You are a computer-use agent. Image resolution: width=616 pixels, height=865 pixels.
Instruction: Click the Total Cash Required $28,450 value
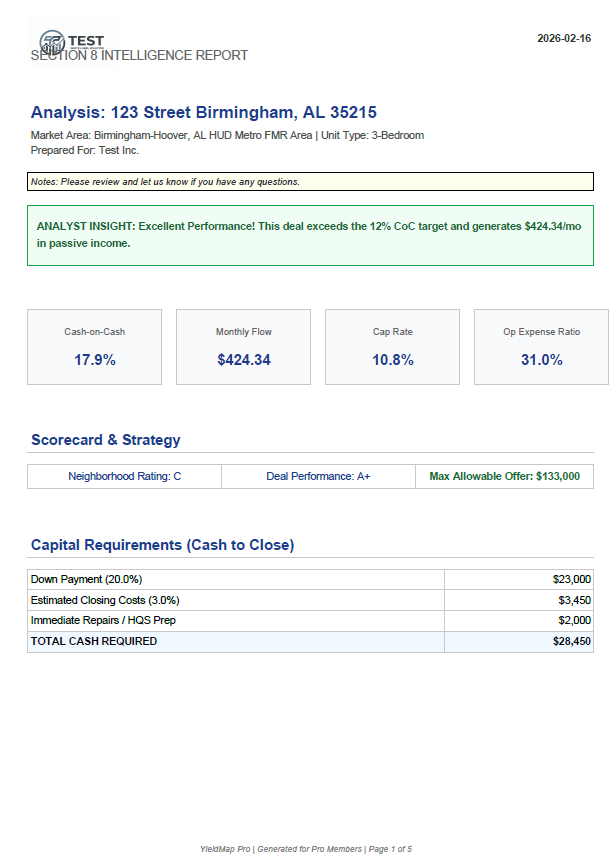coord(572,641)
